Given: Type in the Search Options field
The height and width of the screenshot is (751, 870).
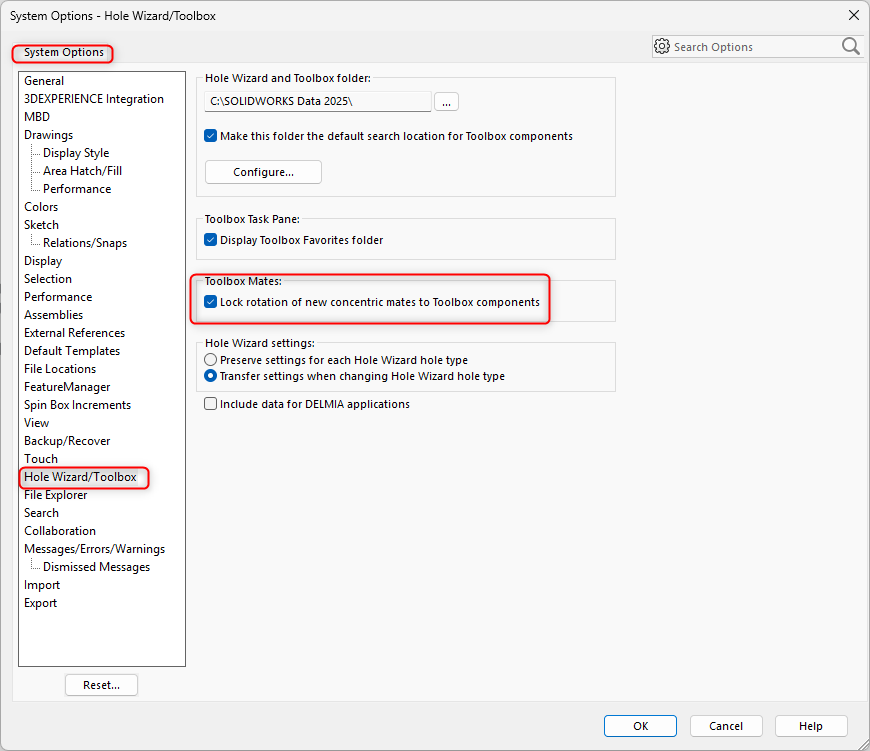Looking at the screenshot, I should pos(750,47).
